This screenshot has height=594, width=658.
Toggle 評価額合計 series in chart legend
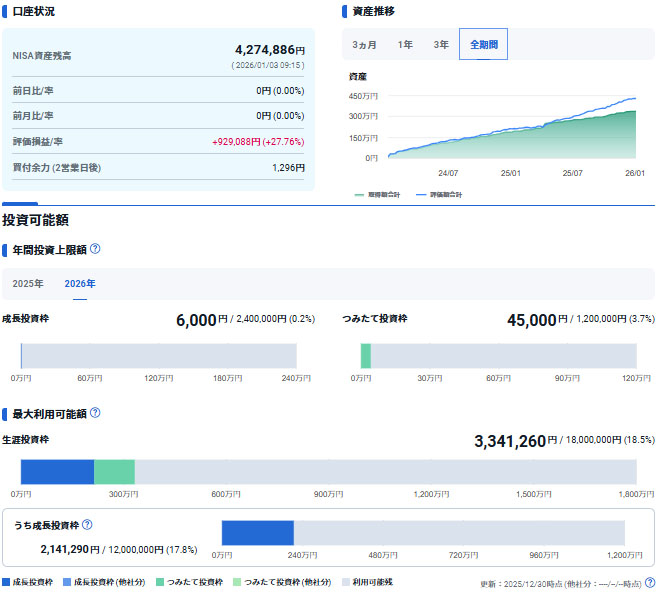coord(435,195)
